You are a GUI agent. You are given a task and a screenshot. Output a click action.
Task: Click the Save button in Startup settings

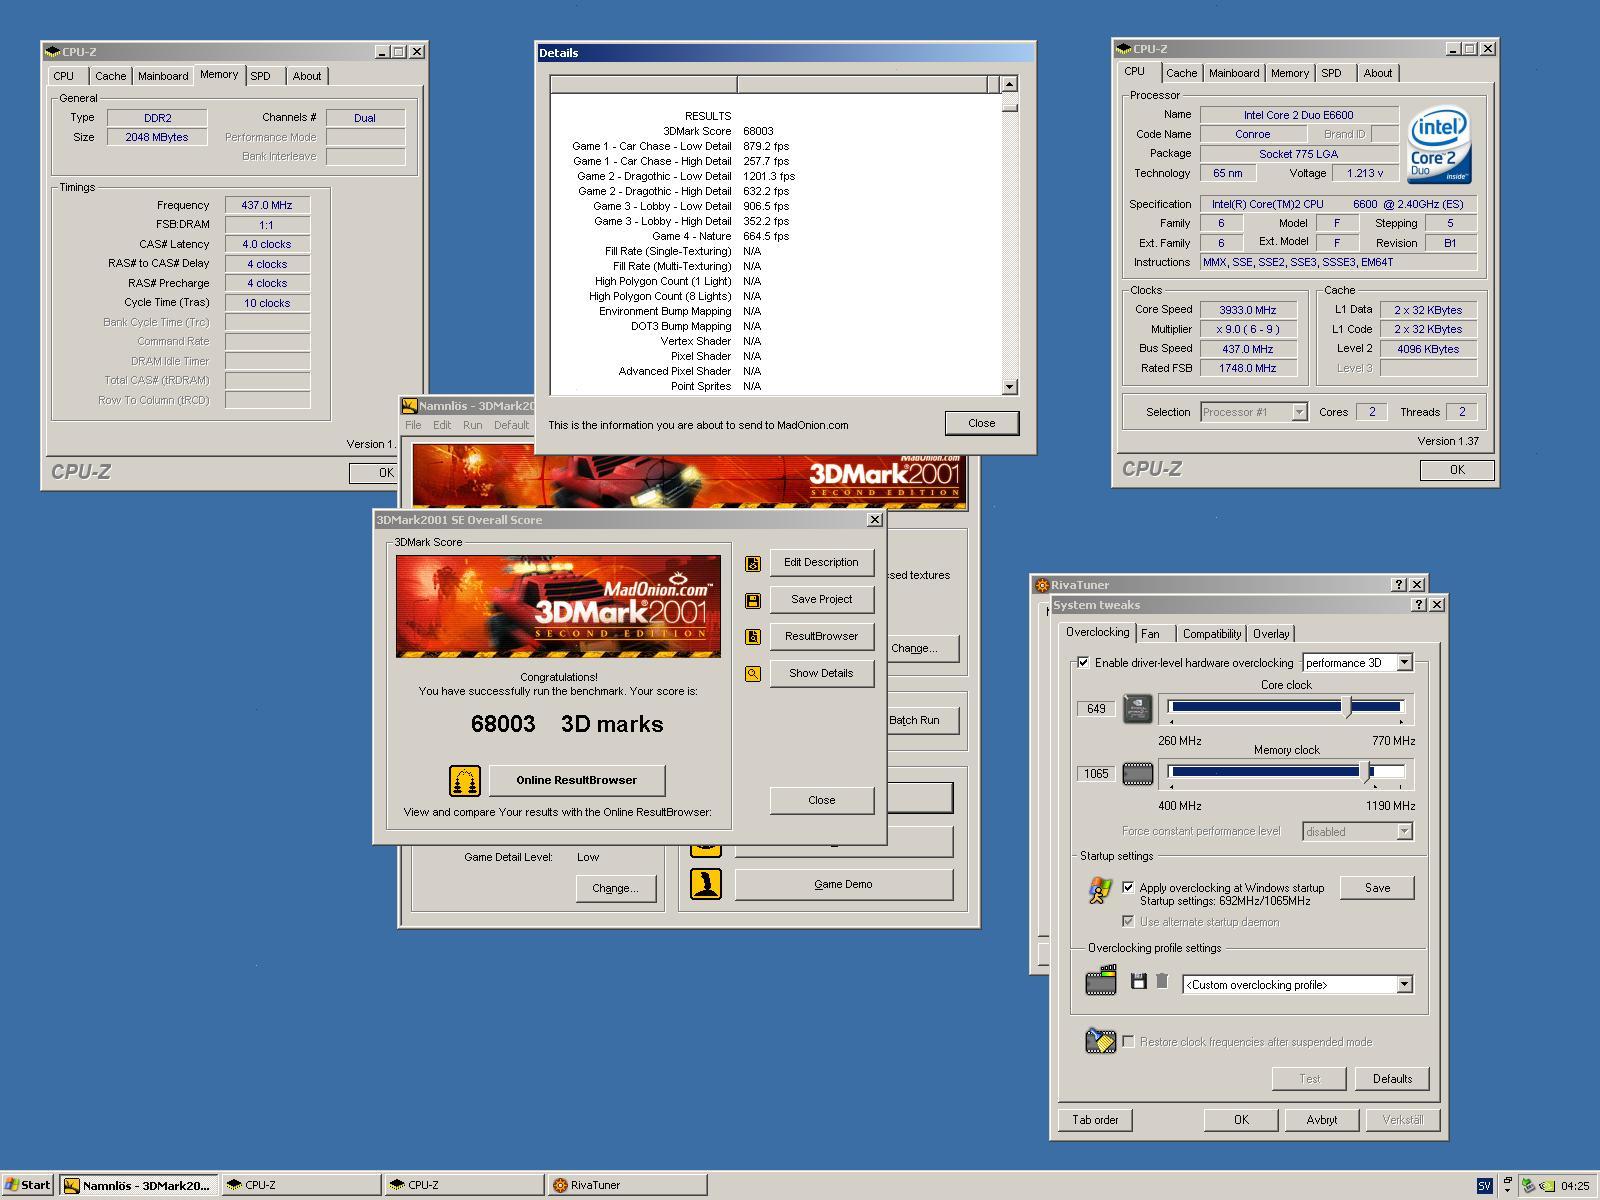pyautogui.click(x=1377, y=888)
